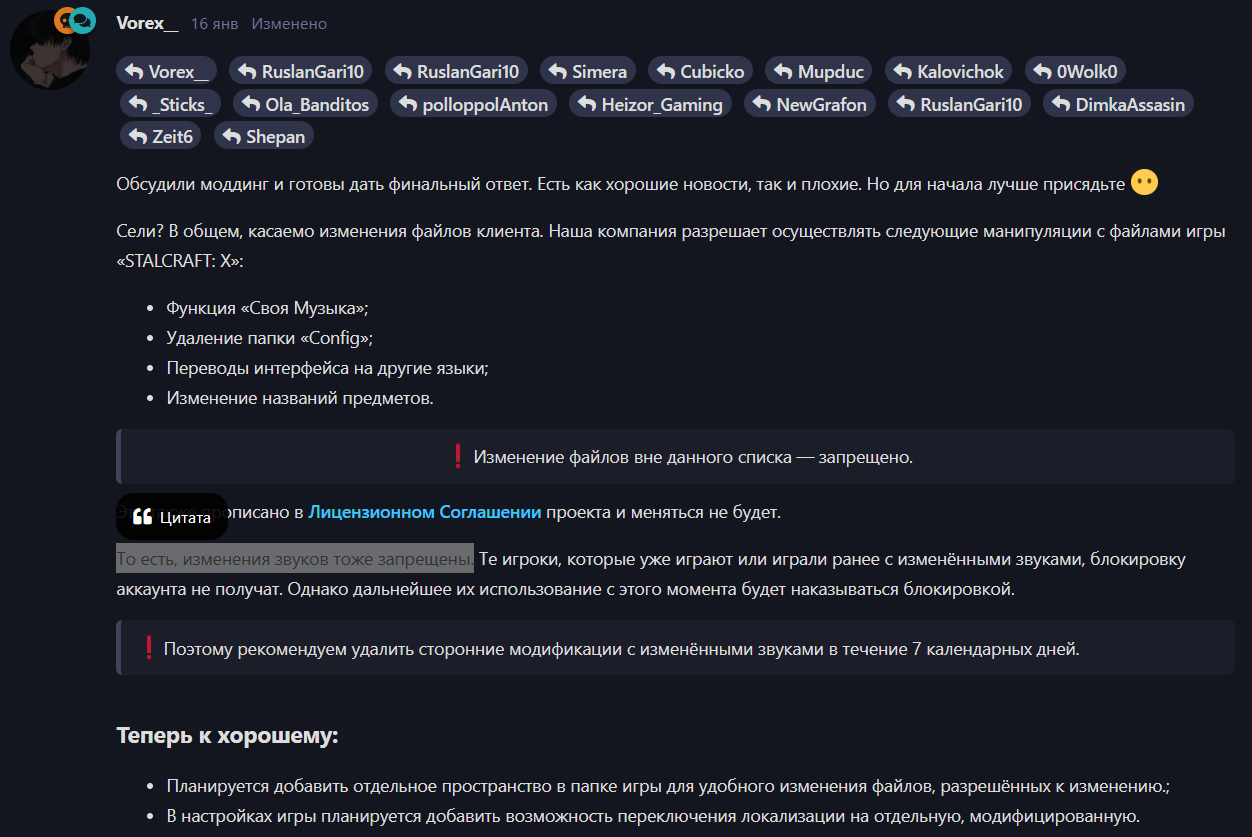
Task: Click reply arrow icon beside NewGrafon
Action: point(761,104)
